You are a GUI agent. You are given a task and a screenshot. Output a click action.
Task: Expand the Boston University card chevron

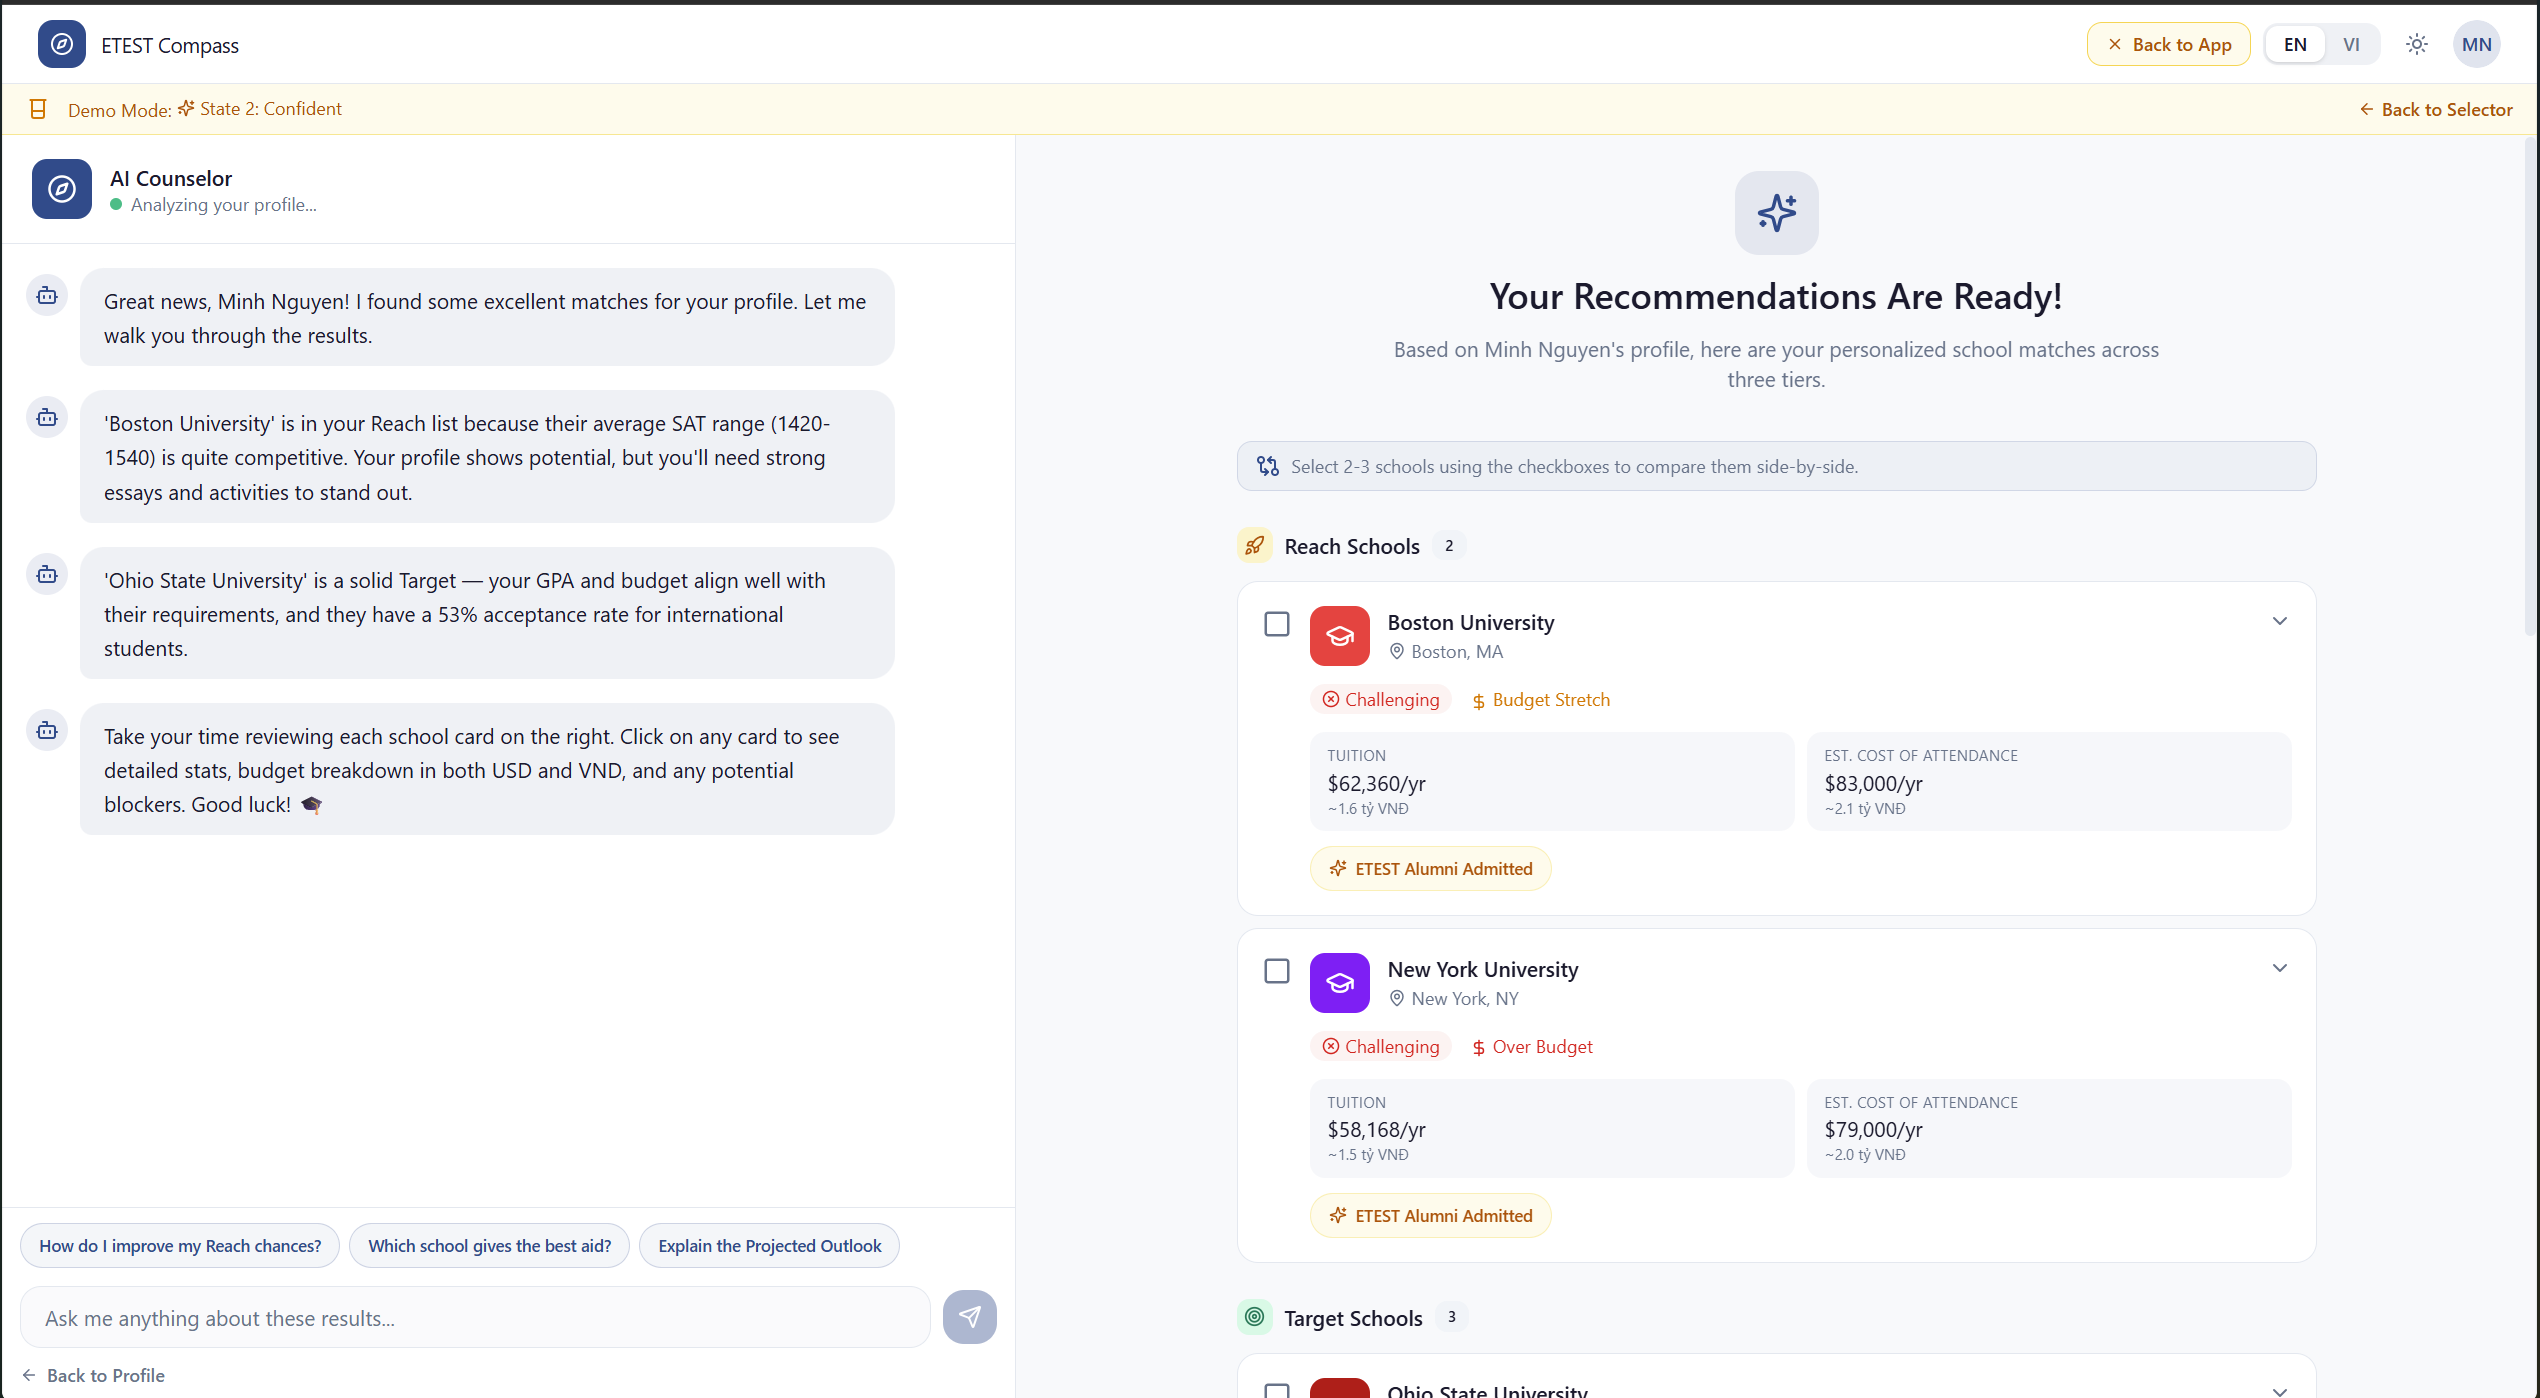coord(2279,621)
